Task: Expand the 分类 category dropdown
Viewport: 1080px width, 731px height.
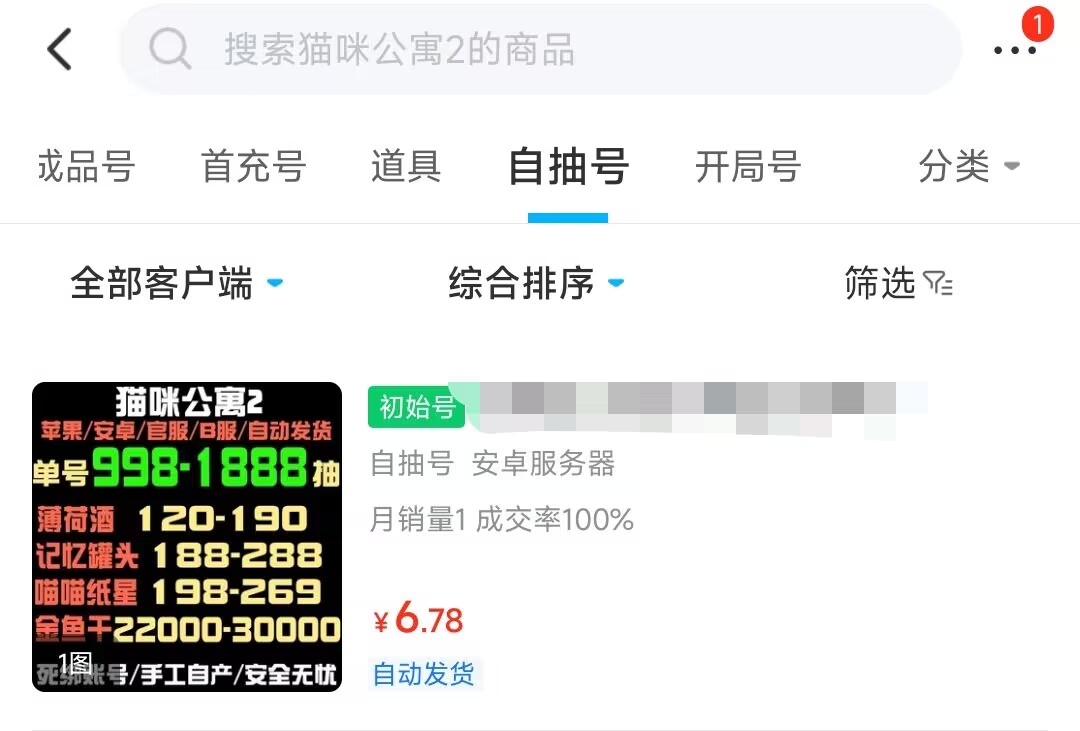Action: coord(968,166)
